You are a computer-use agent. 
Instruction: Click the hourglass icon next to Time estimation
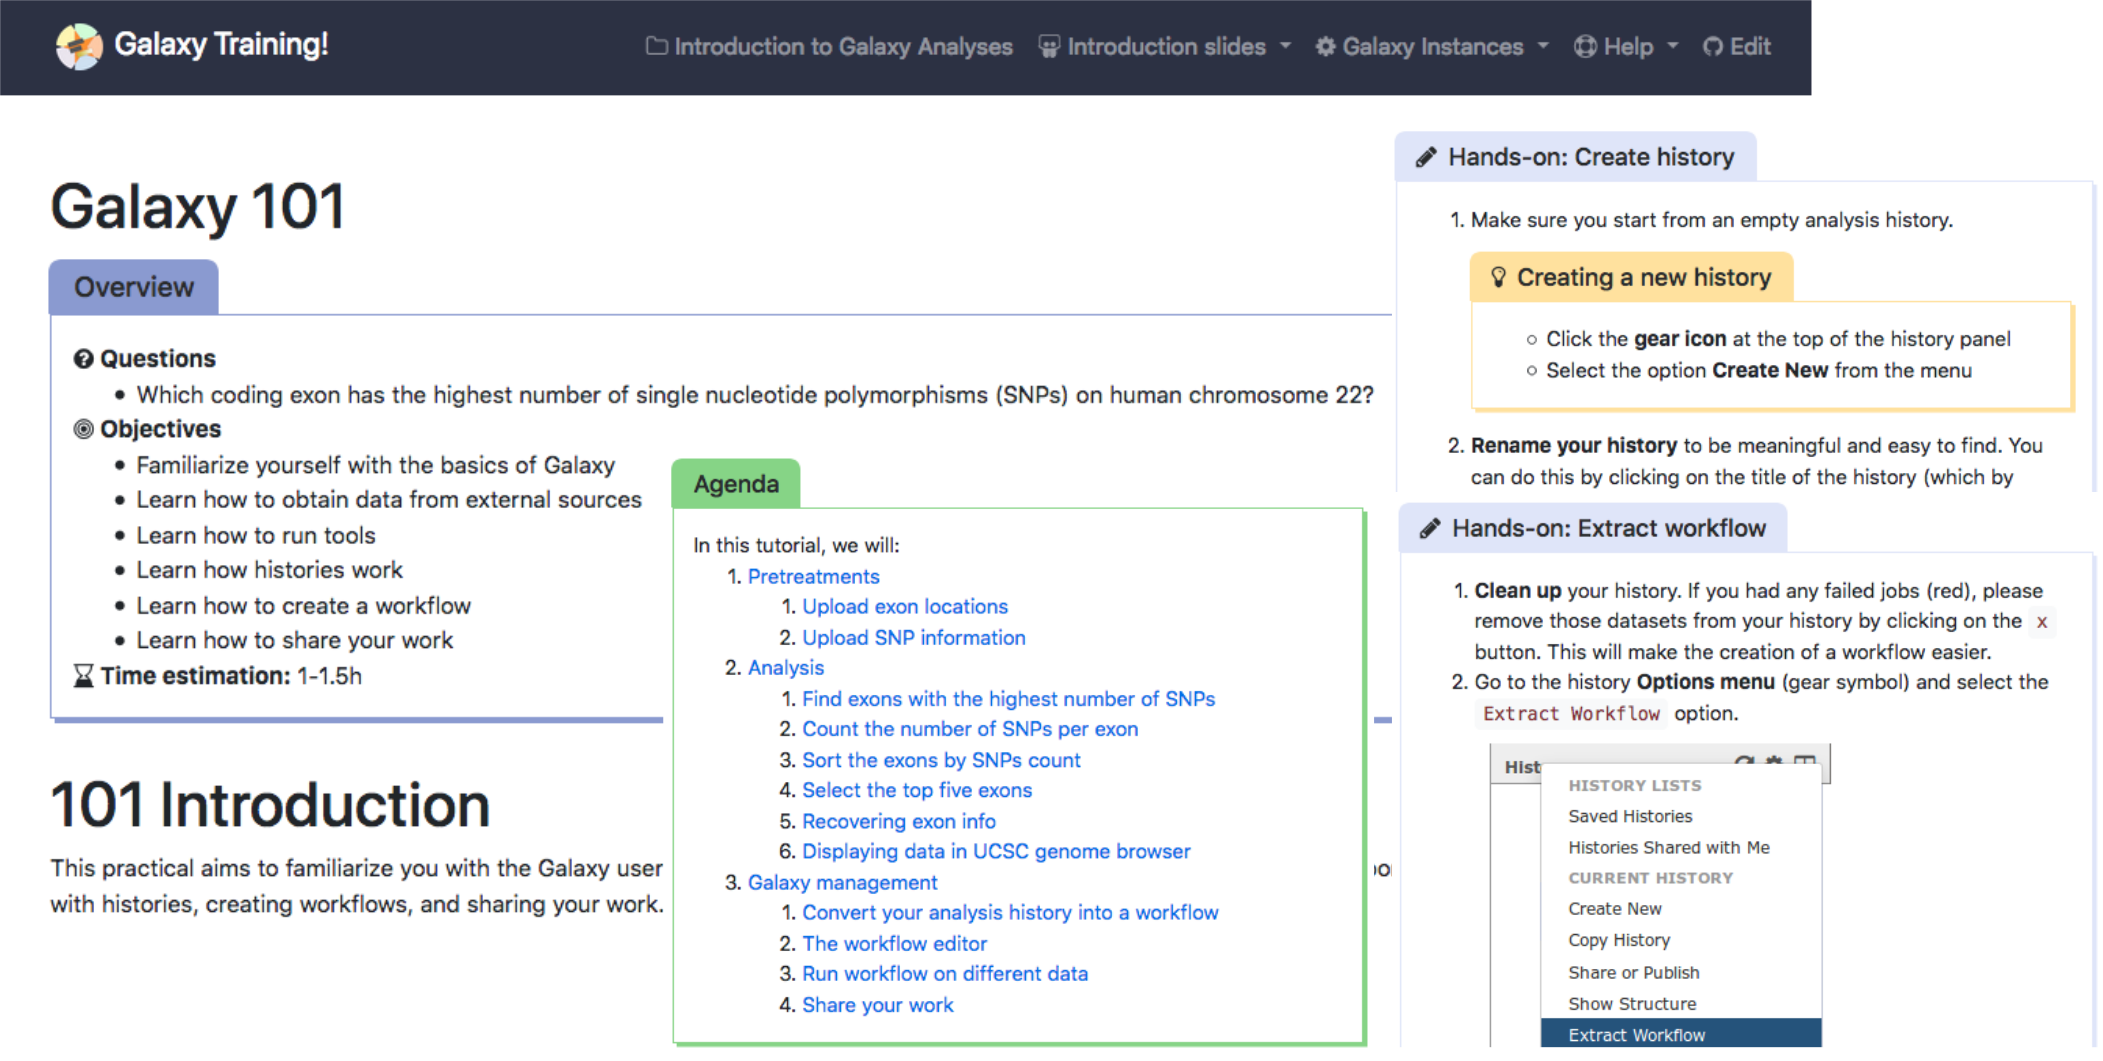[83, 676]
